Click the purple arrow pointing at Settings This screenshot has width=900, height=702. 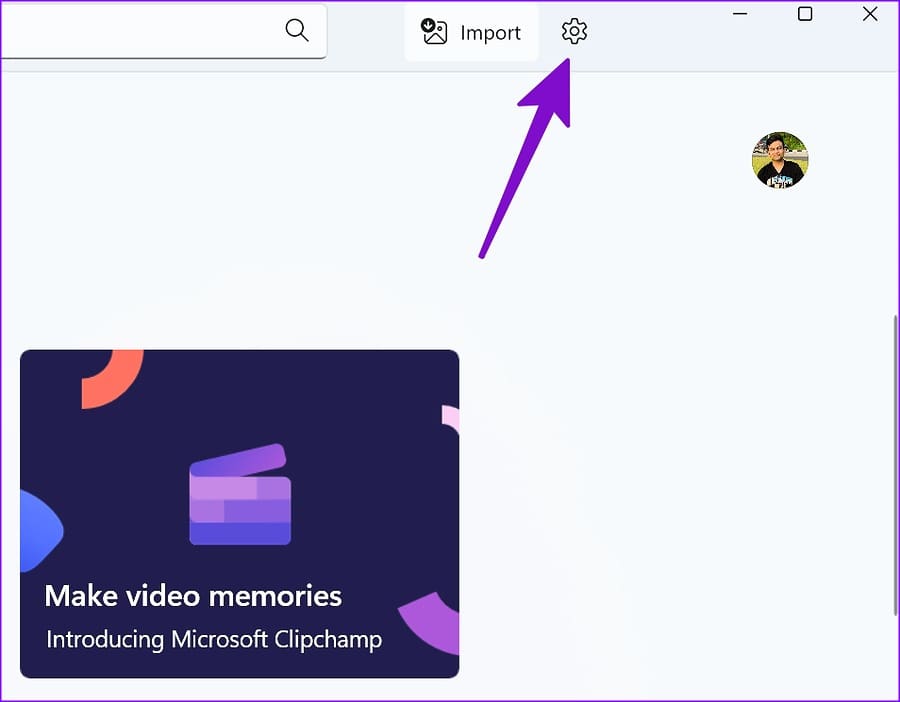coord(525,158)
